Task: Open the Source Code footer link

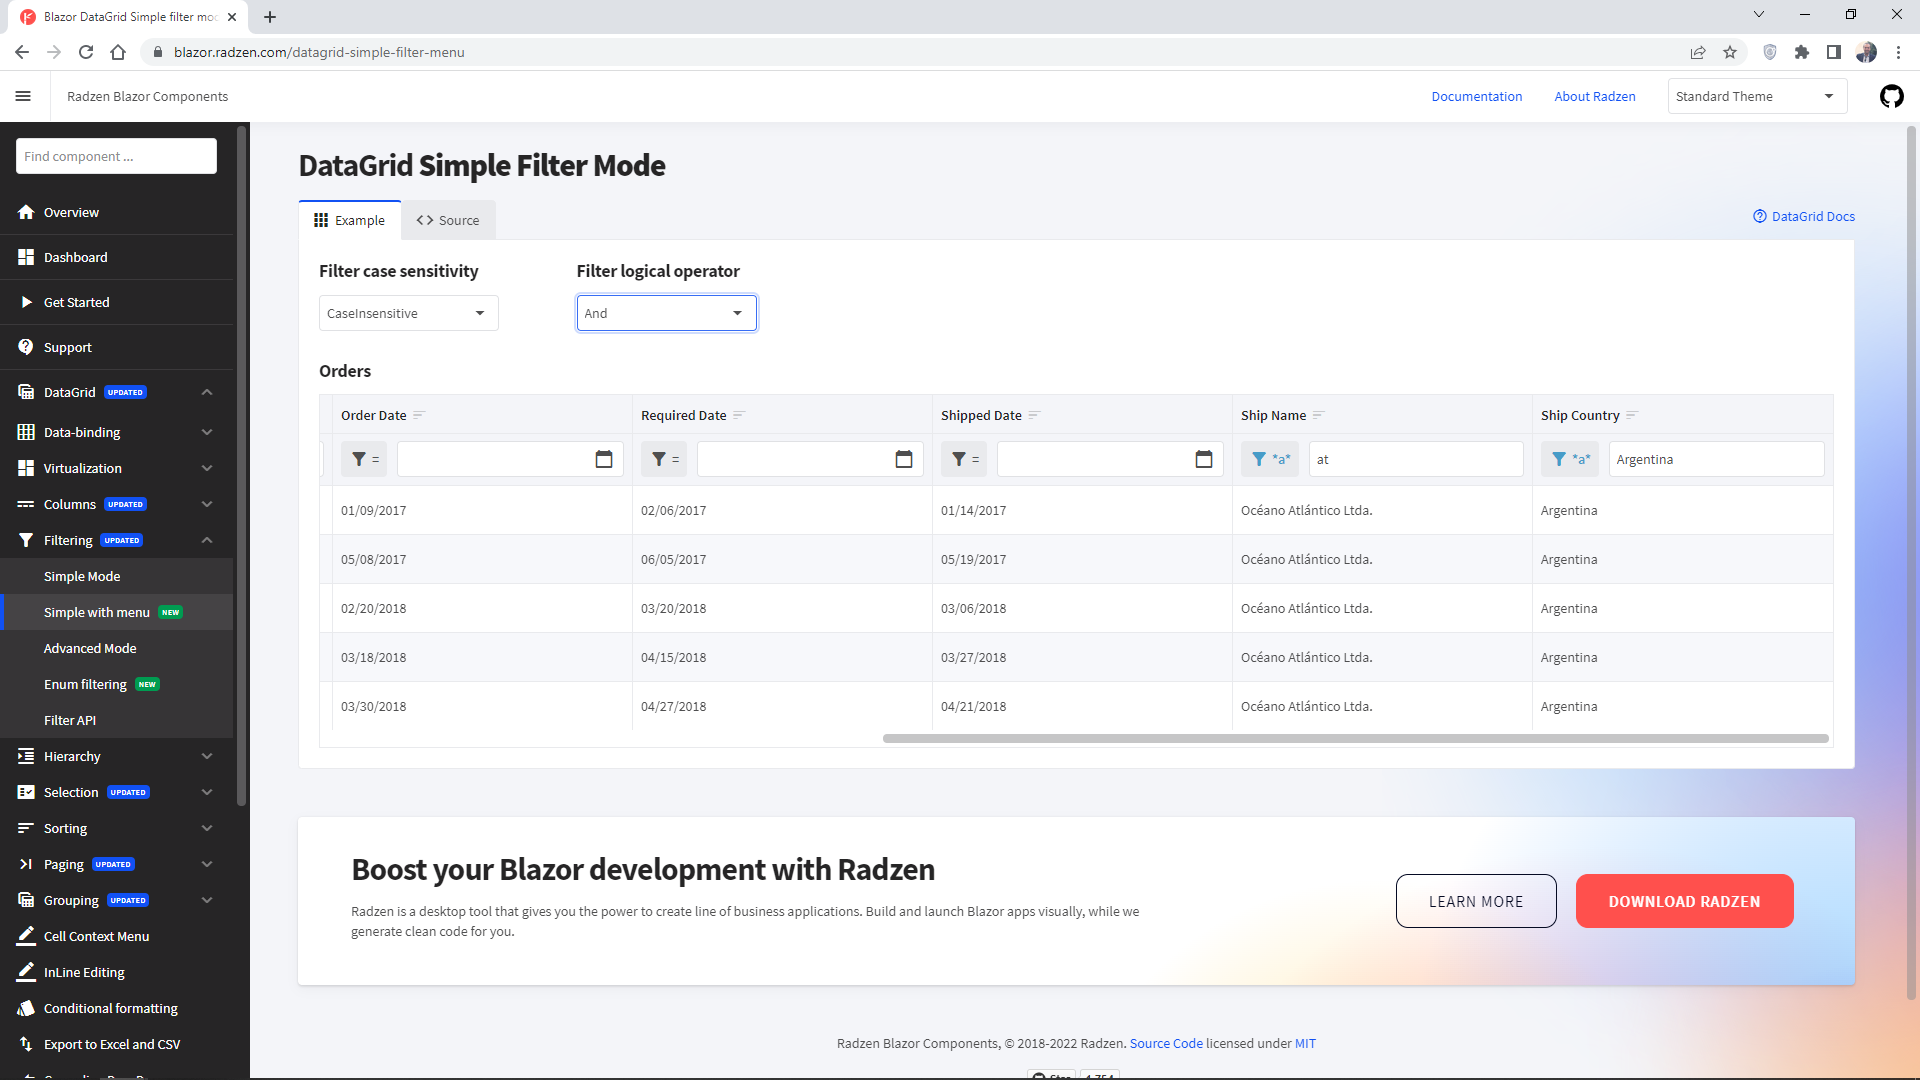Action: pyautogui.click(x=1166, y=1043)
